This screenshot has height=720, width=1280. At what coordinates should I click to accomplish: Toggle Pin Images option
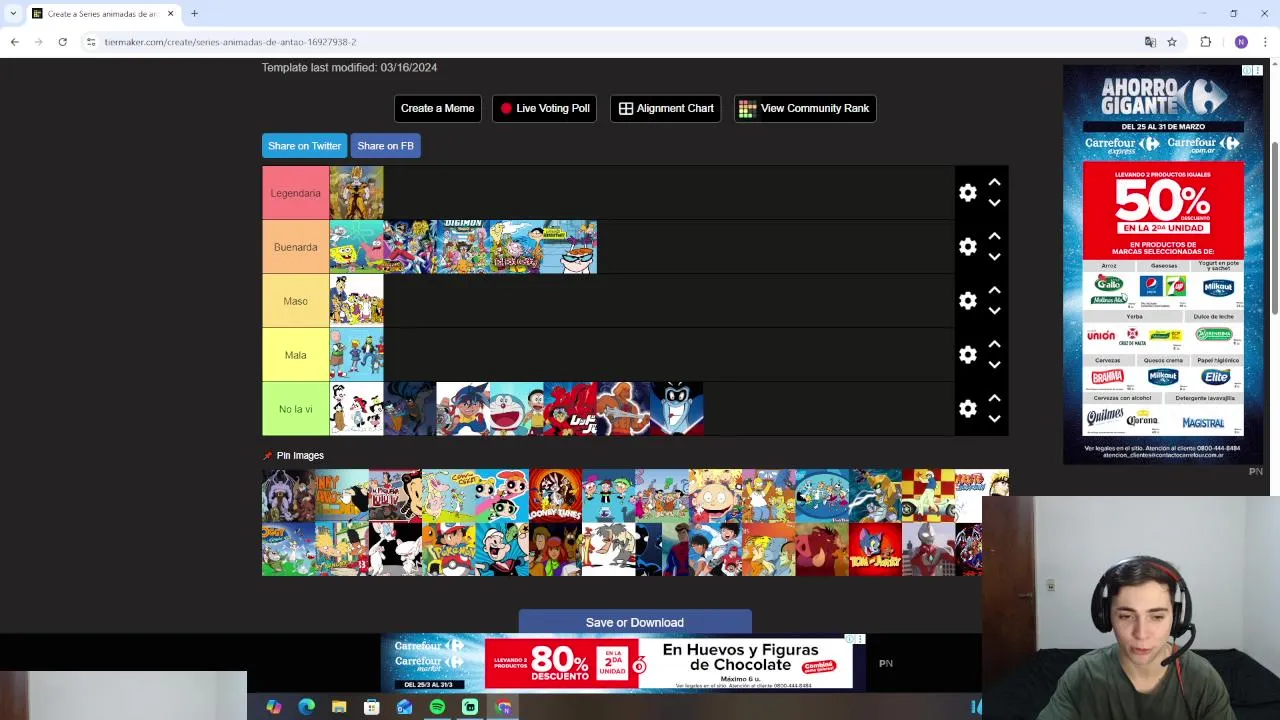(x=293, y=455)
